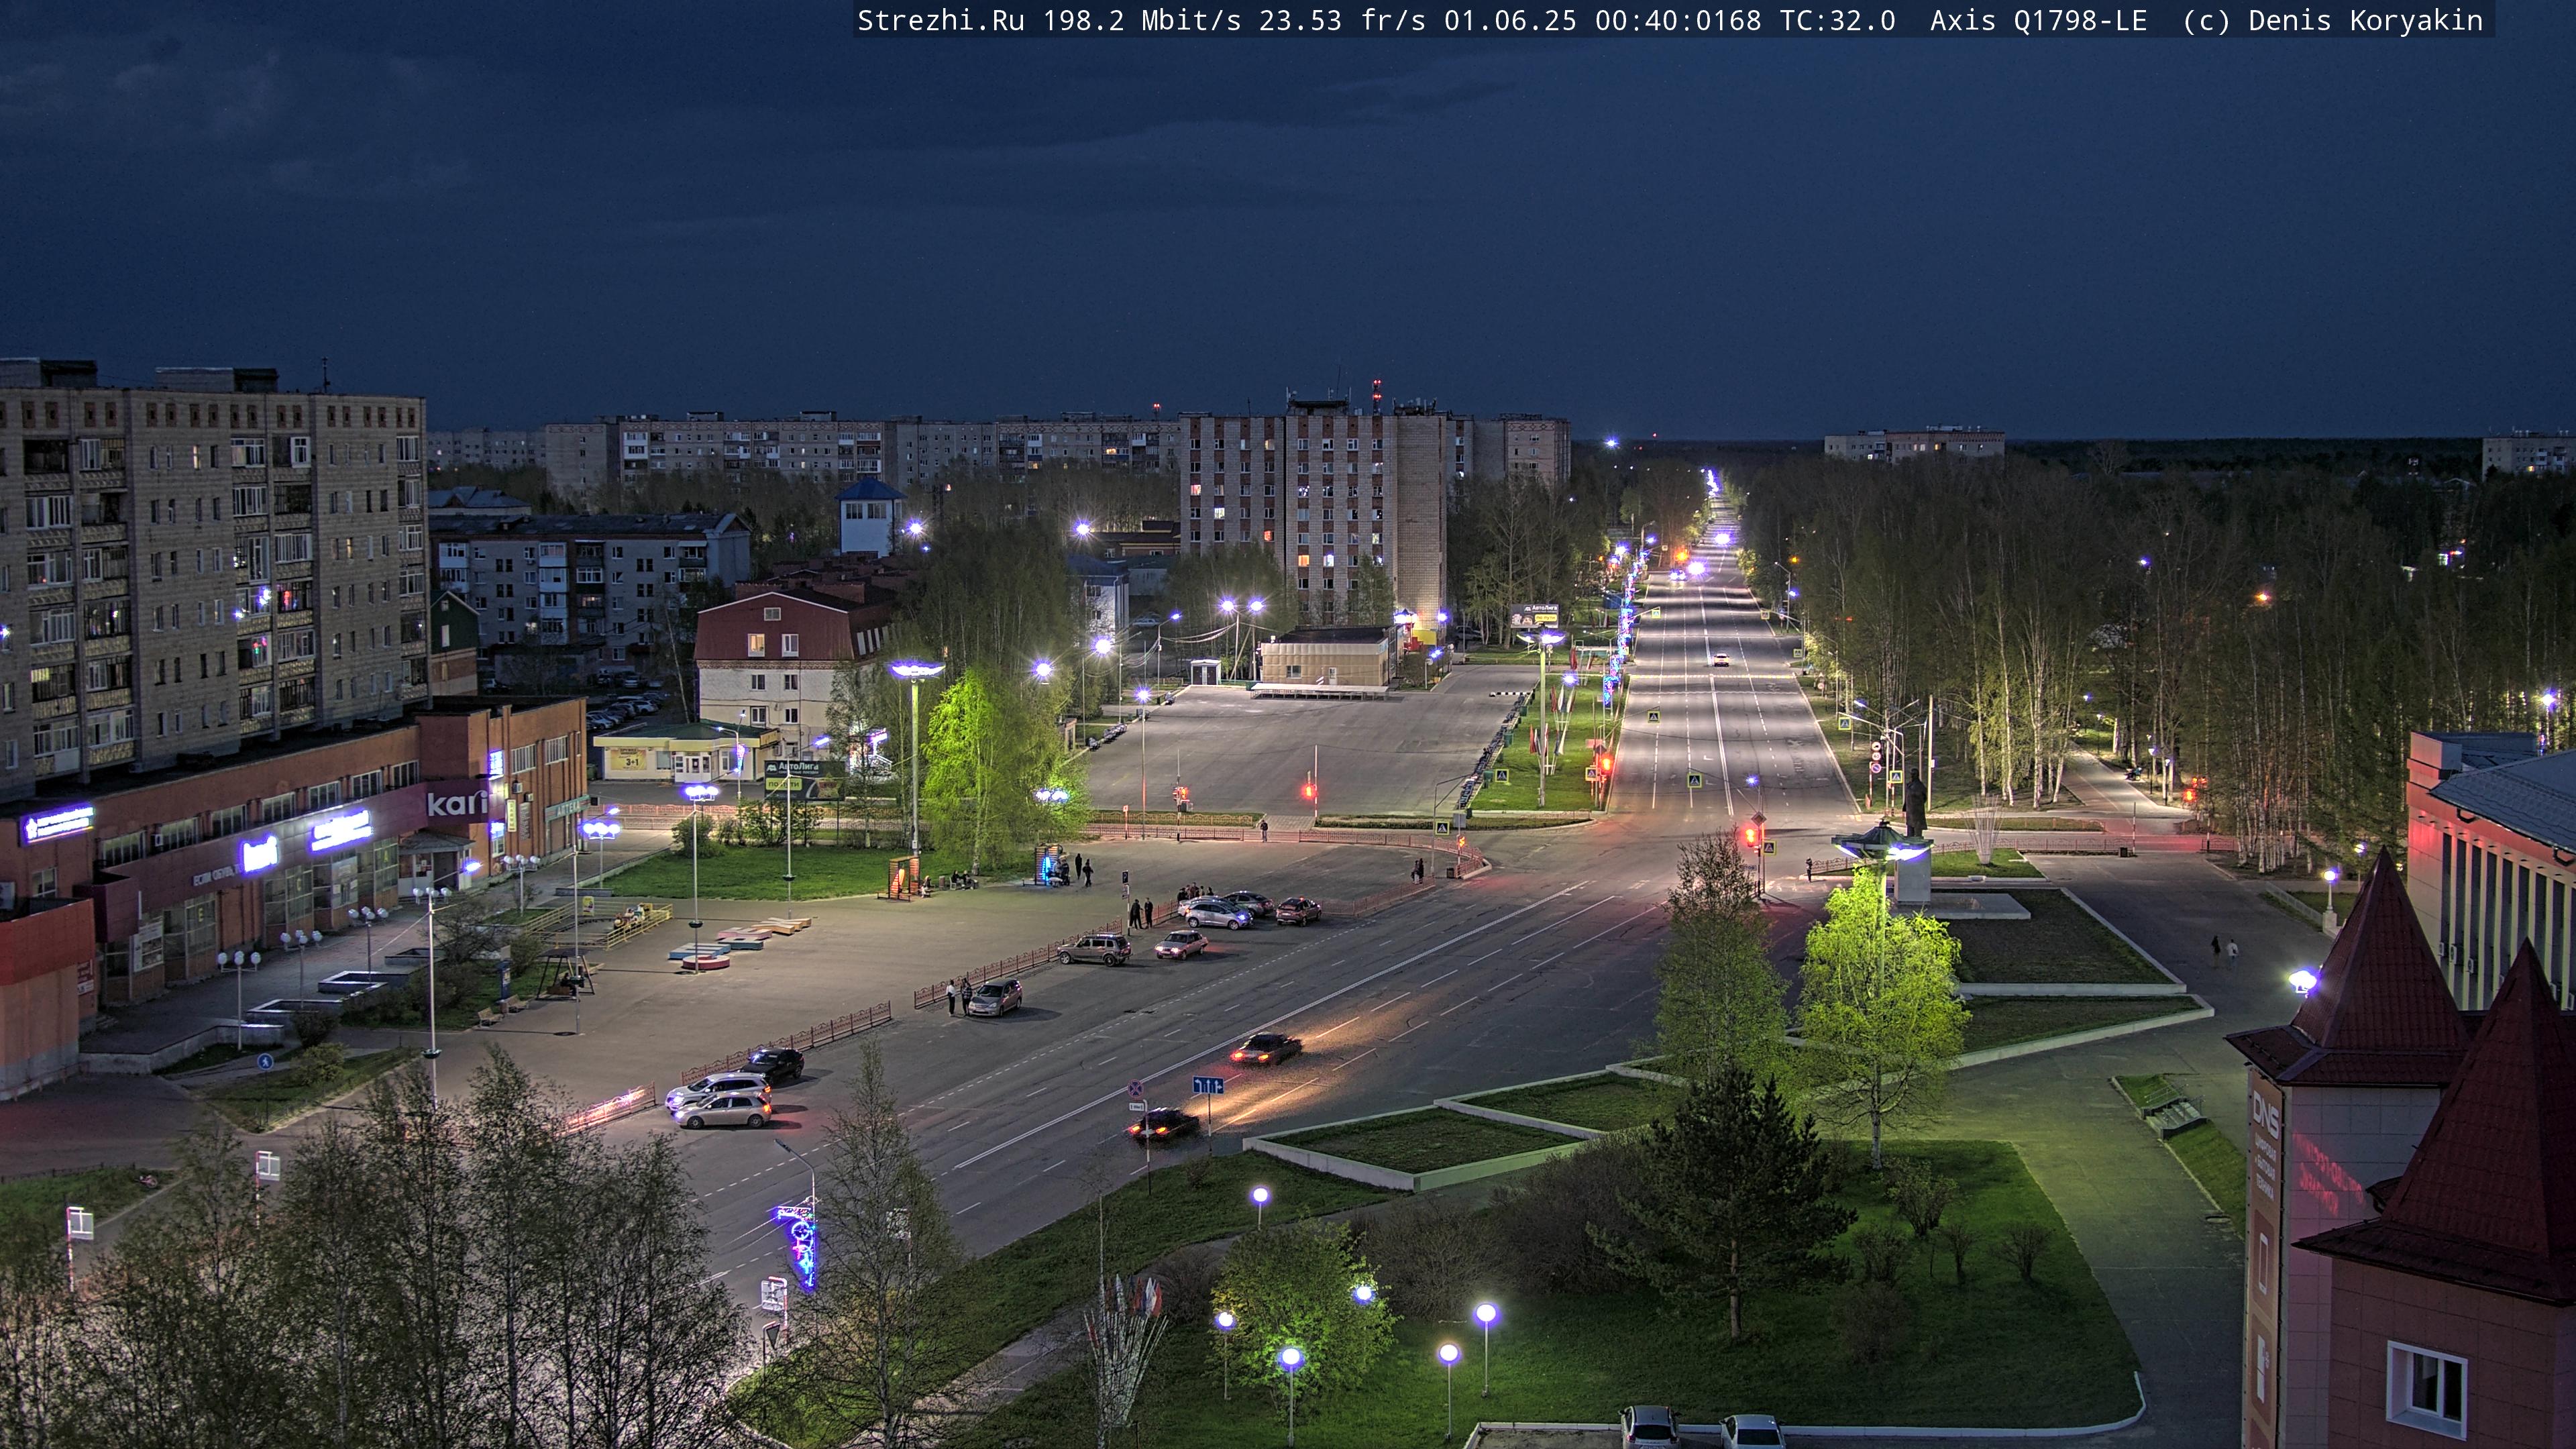Click the Strezhi.Ru text in overlay
Screen dimensions: 2576x1449
pyautogui.click(x=940, y=21)
